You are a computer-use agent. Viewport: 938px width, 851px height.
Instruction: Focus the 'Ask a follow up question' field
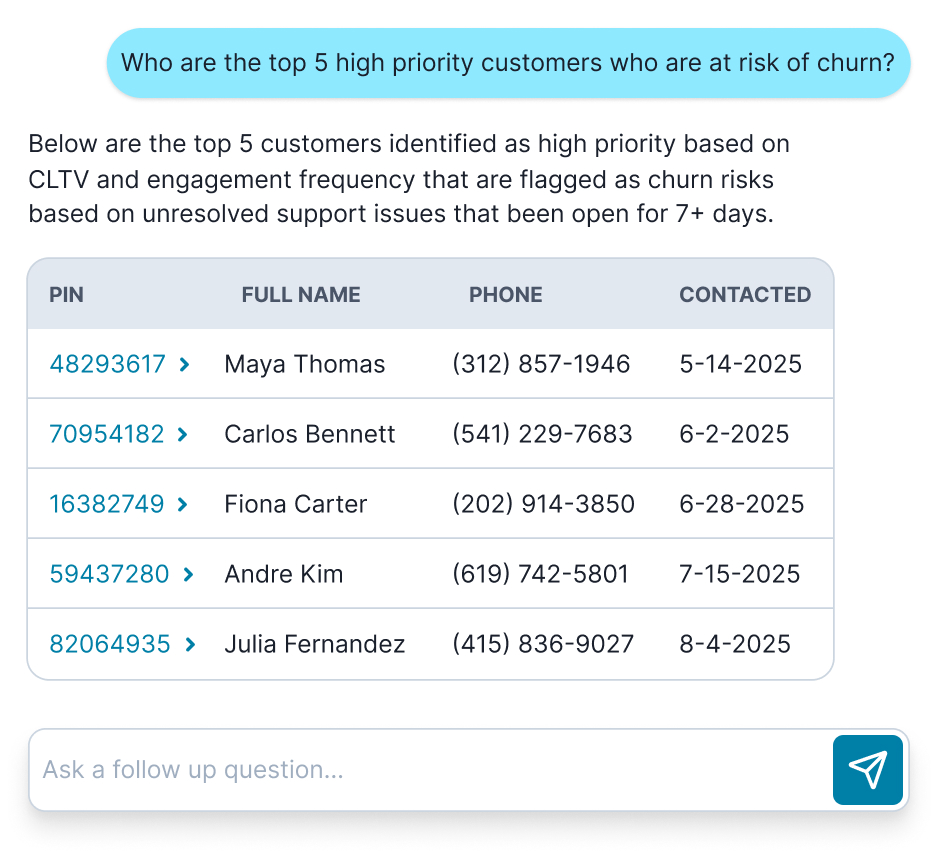pyautogui.click(x=430, y=769)
